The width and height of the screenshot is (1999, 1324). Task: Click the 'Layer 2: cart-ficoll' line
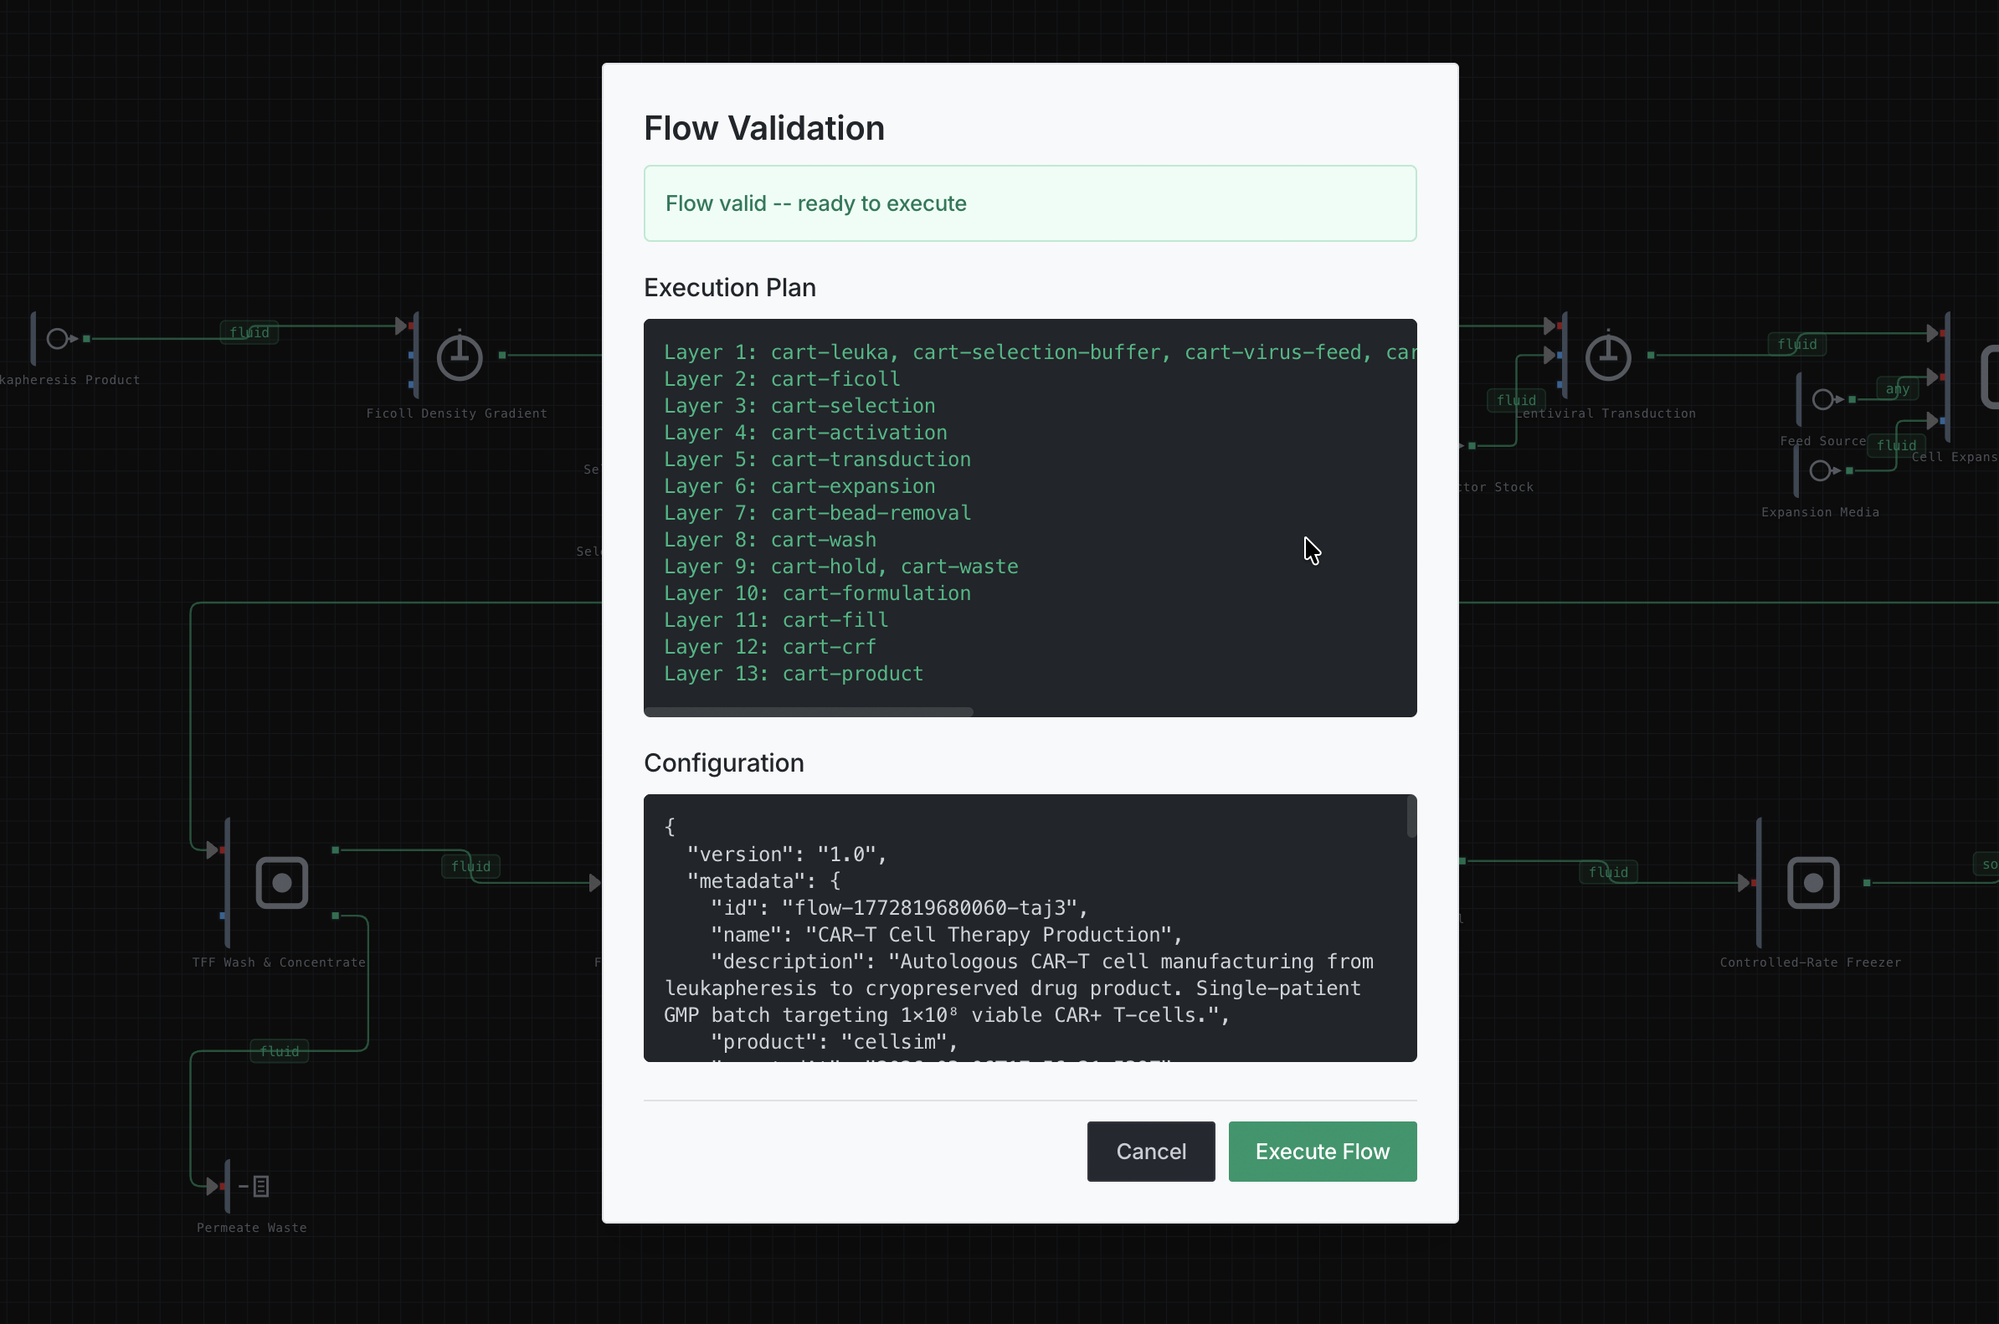pos(782,379)
